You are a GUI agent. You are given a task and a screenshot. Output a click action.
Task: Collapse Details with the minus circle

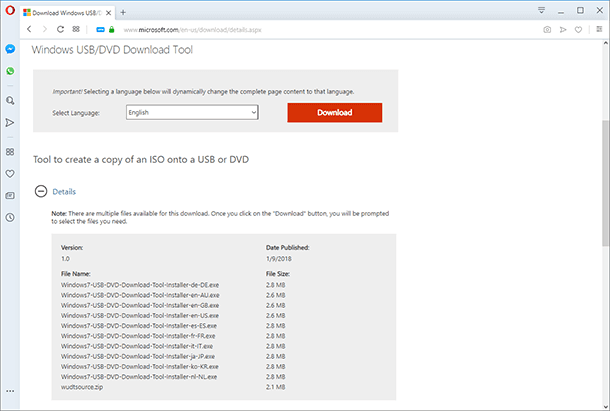[x=41, y=191]
